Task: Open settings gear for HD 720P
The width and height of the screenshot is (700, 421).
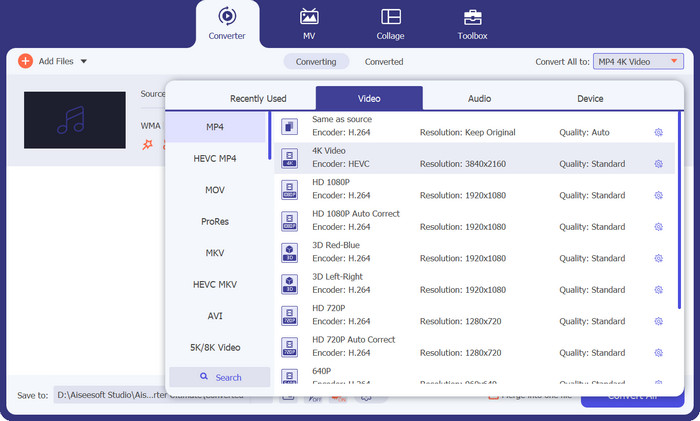Action: click(x=658, y=321)
